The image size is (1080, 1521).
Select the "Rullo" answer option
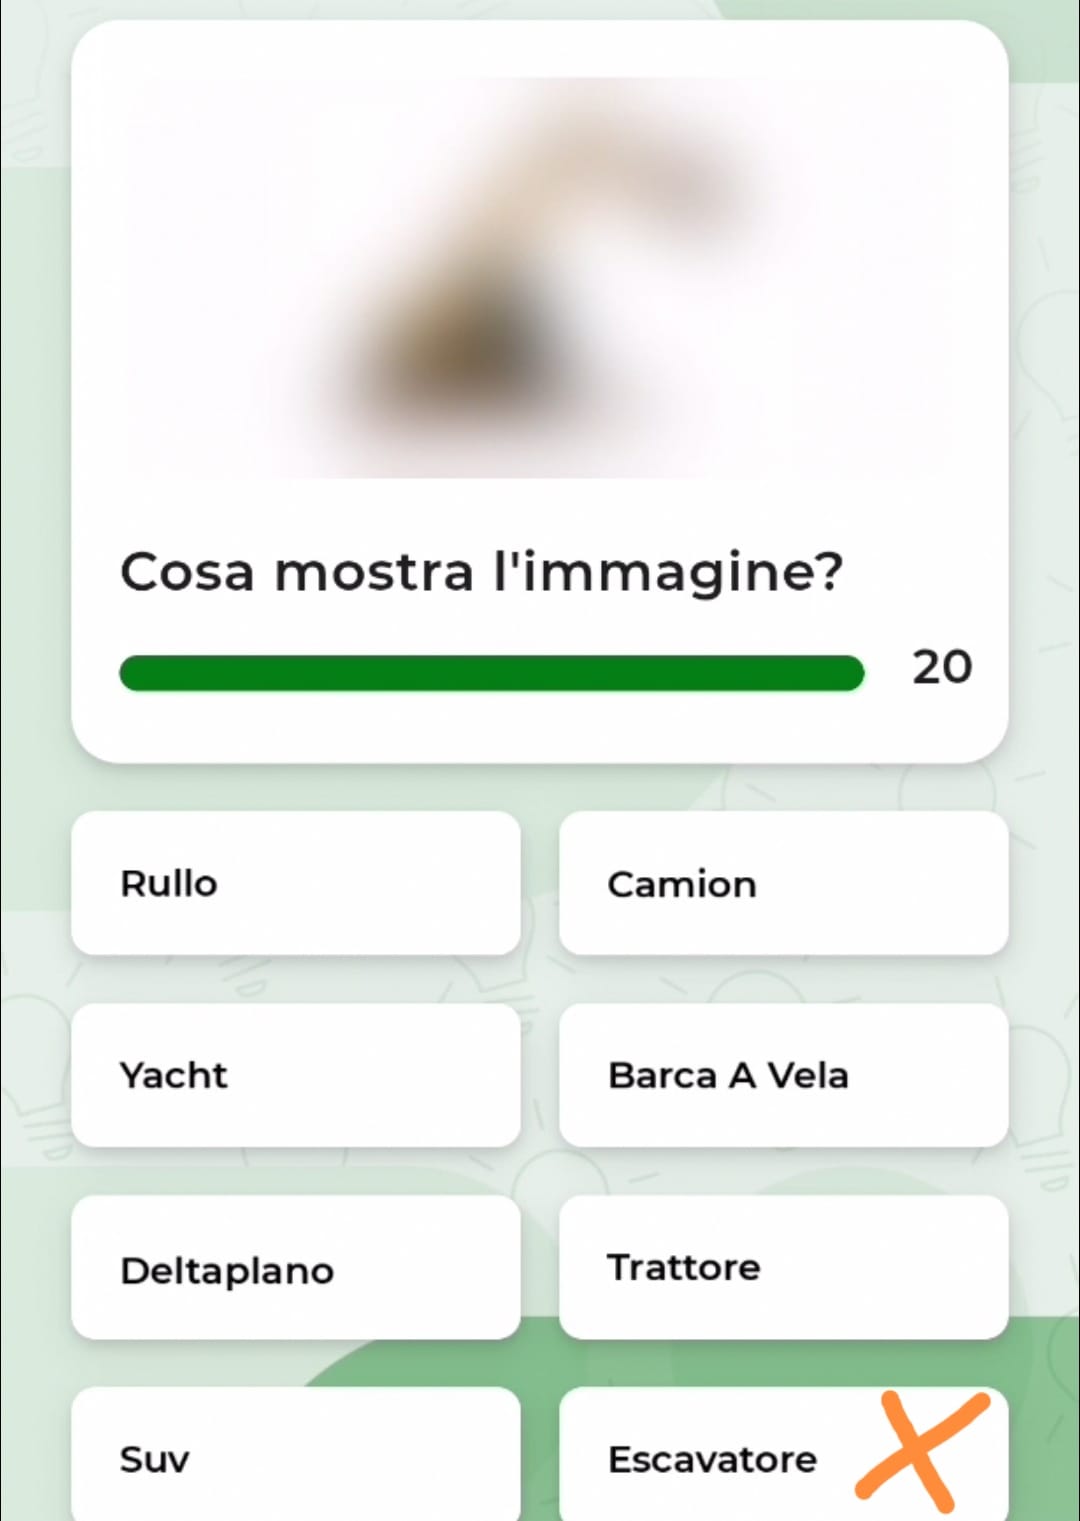296,883
